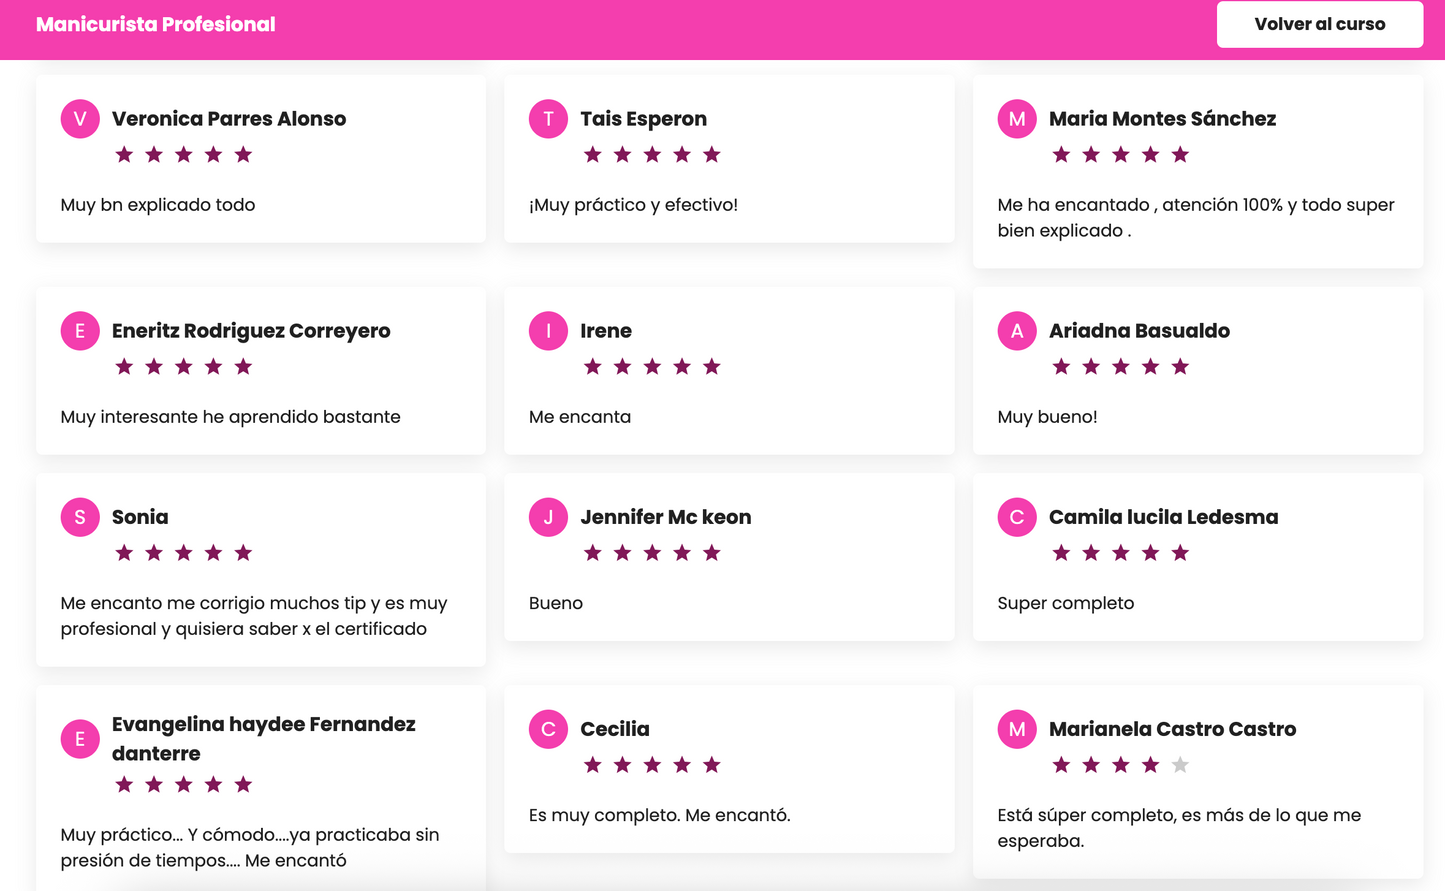Select the reviewer name Evangelina haydee Fernandez danterre
The height and width of the screenshot is (891, 1445).
point(263,738)
